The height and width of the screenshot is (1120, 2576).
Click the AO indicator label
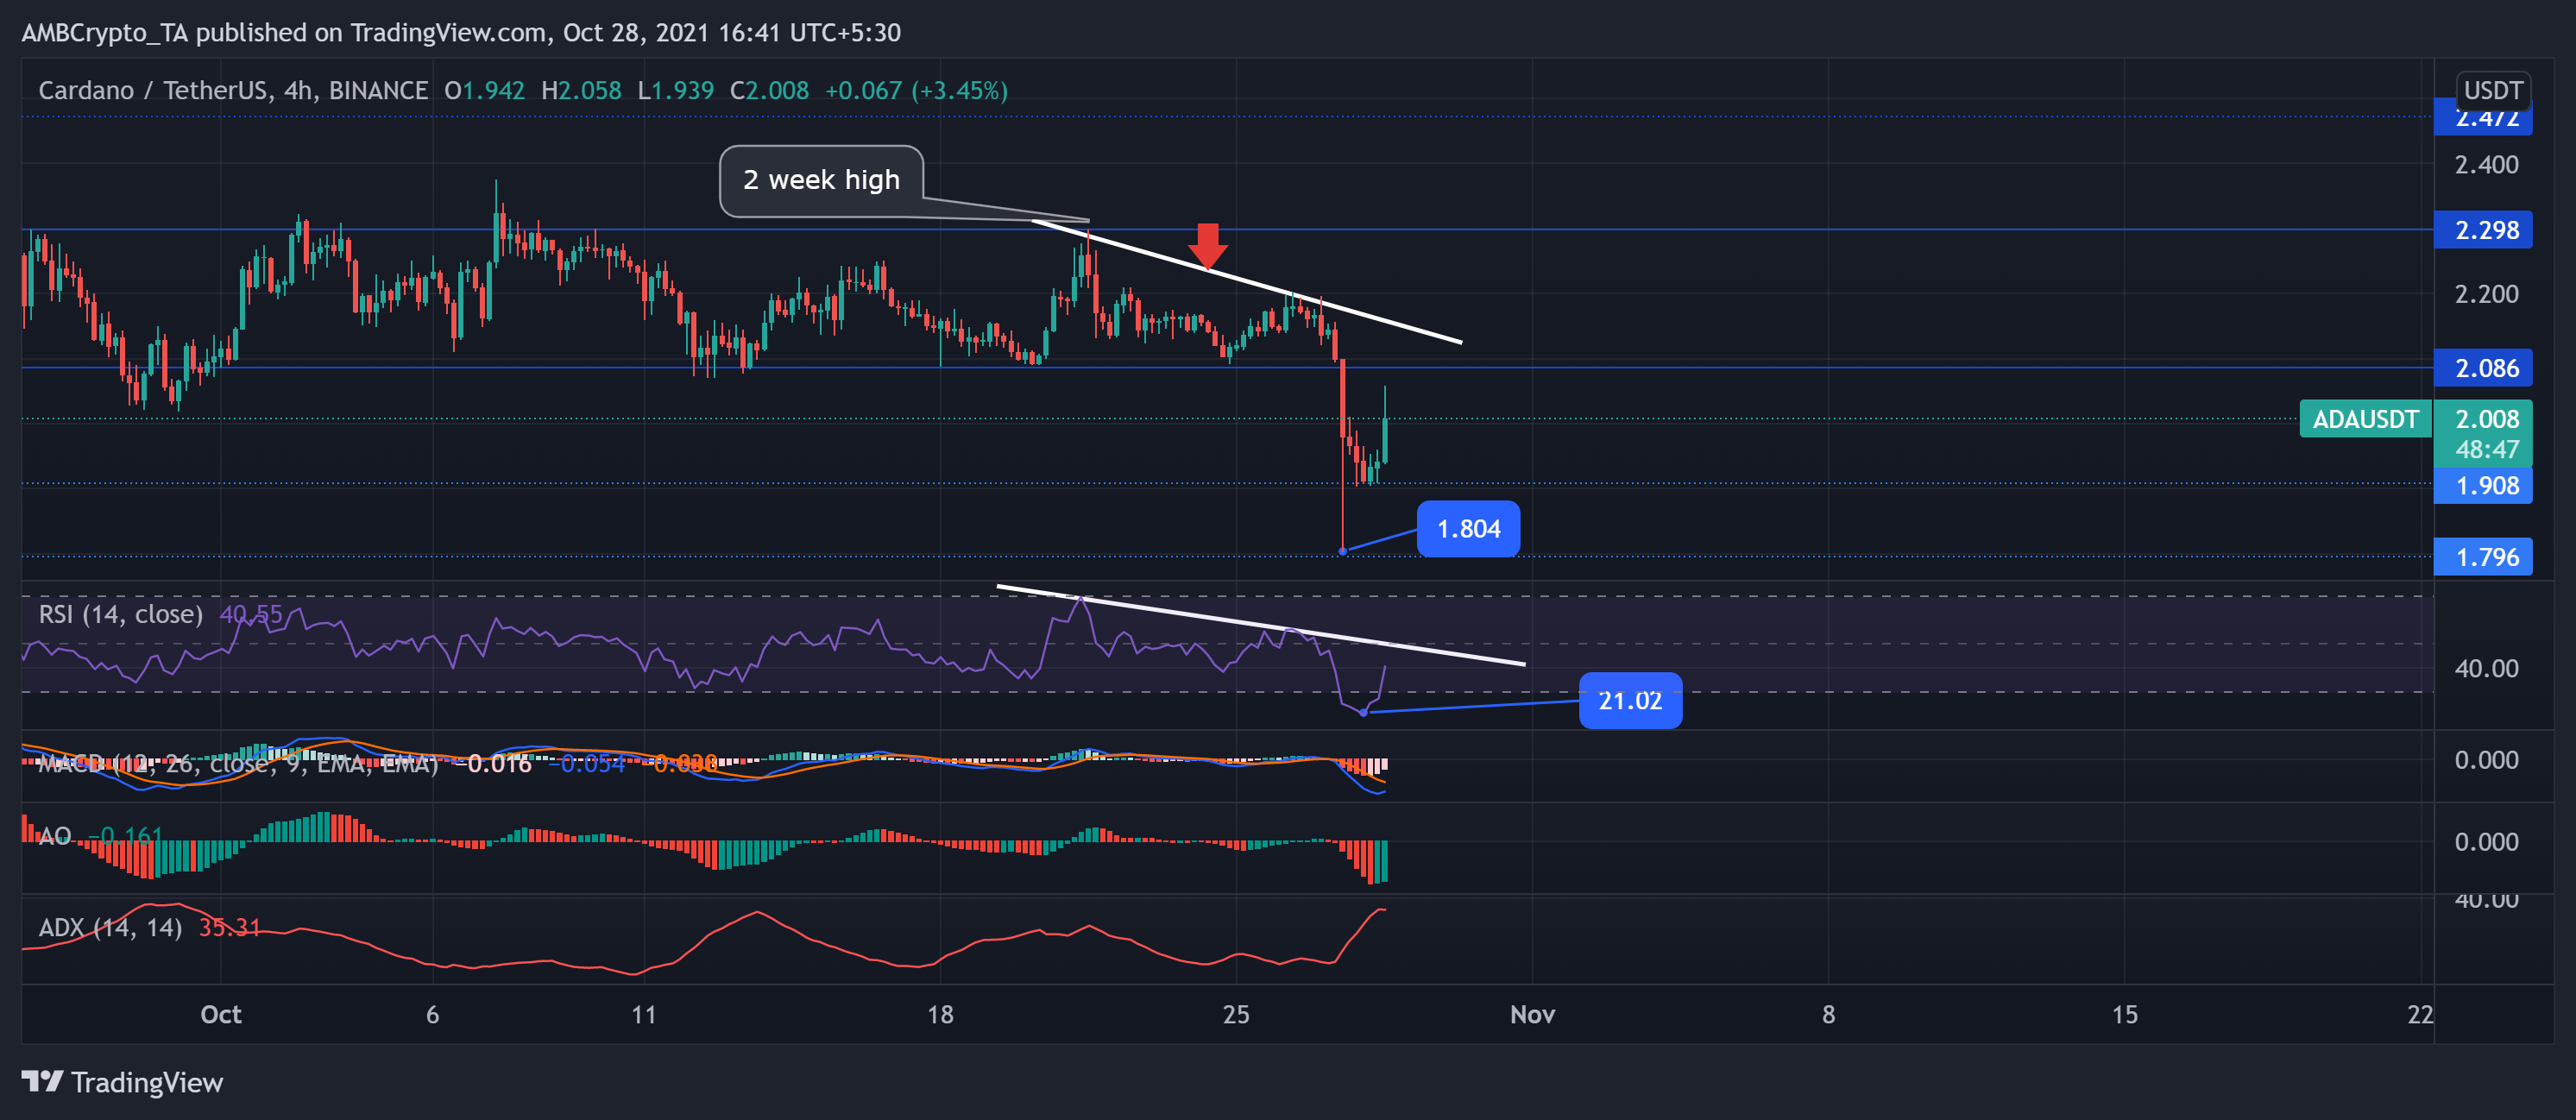point(54,835)
